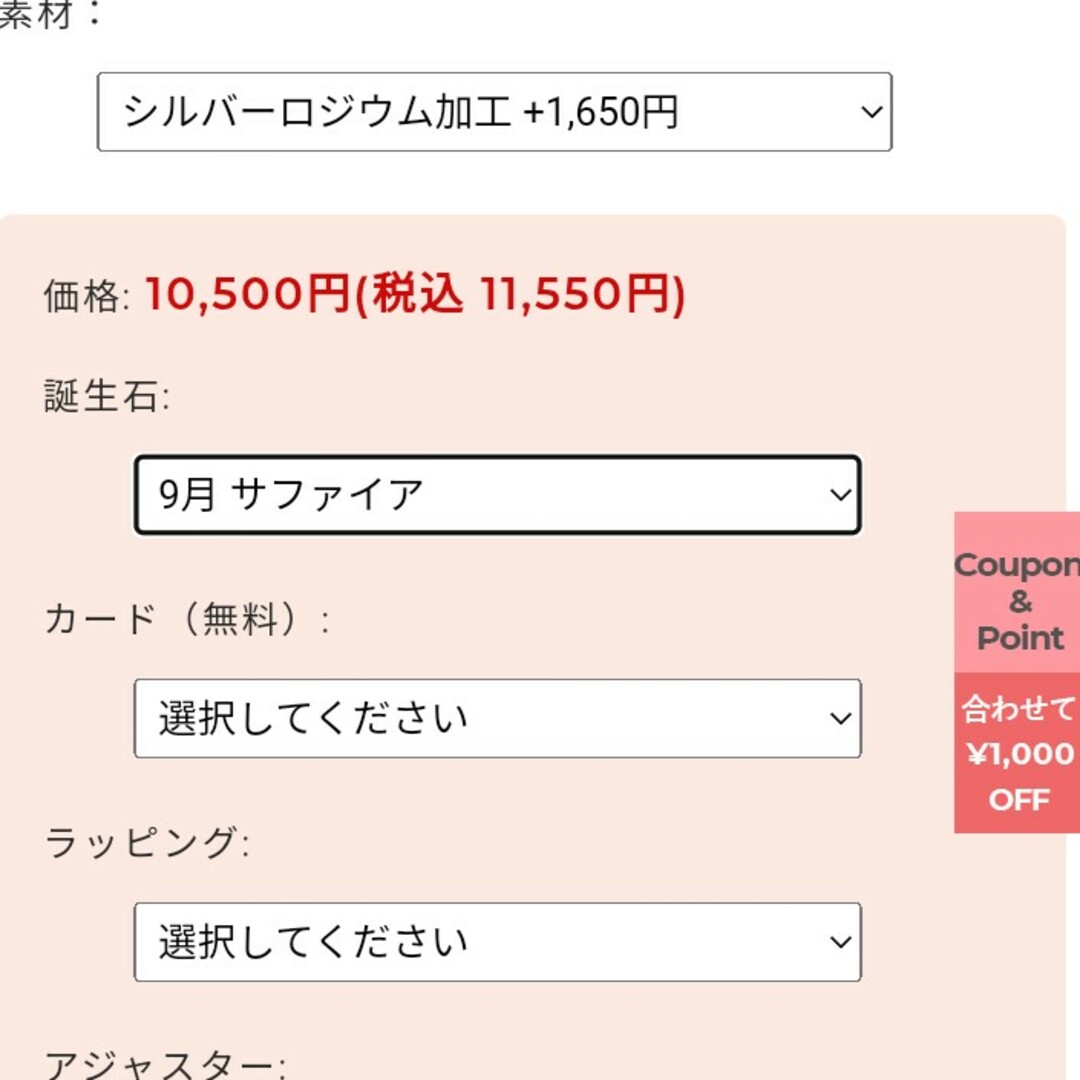
Task: Open the Coupon & Point side banner
Action: coord(1017,592)
